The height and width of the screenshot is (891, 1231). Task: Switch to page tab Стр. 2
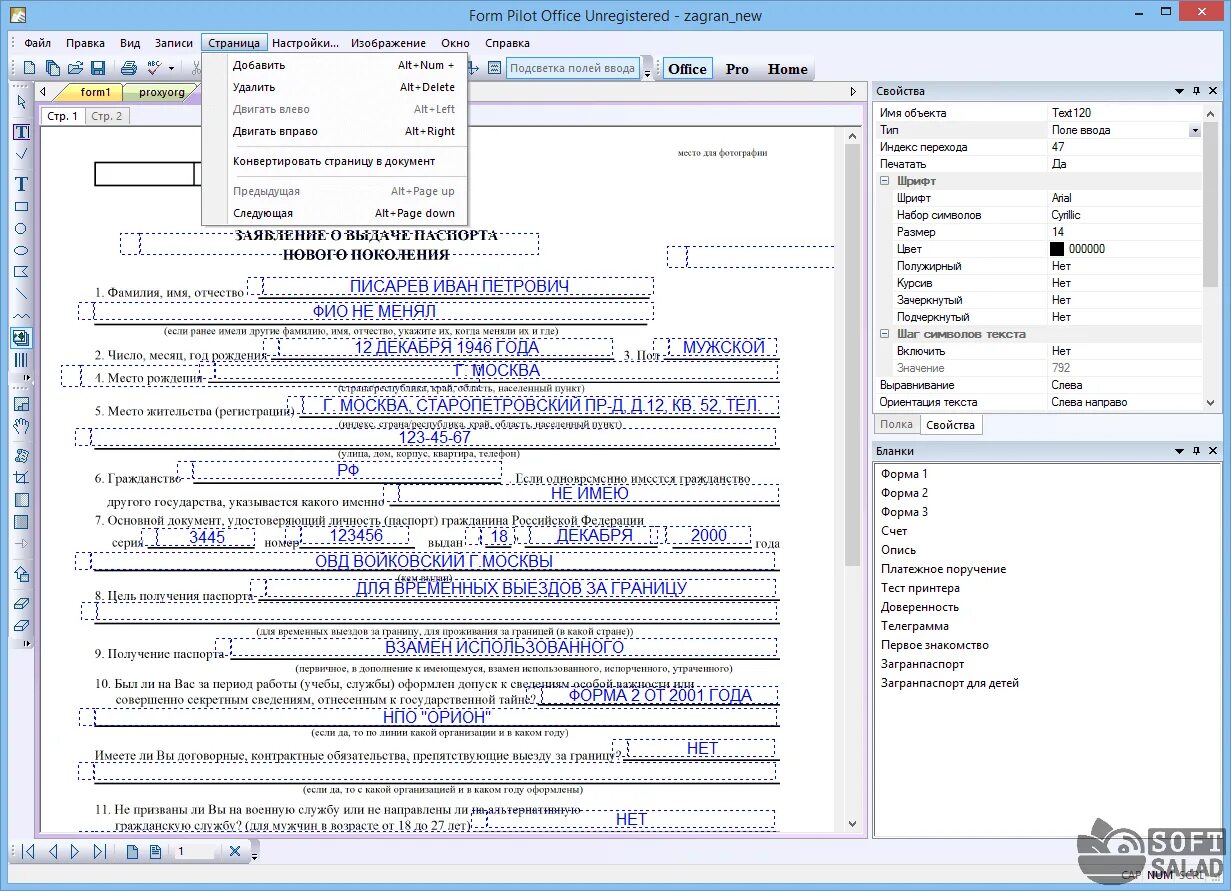[107, 116]
